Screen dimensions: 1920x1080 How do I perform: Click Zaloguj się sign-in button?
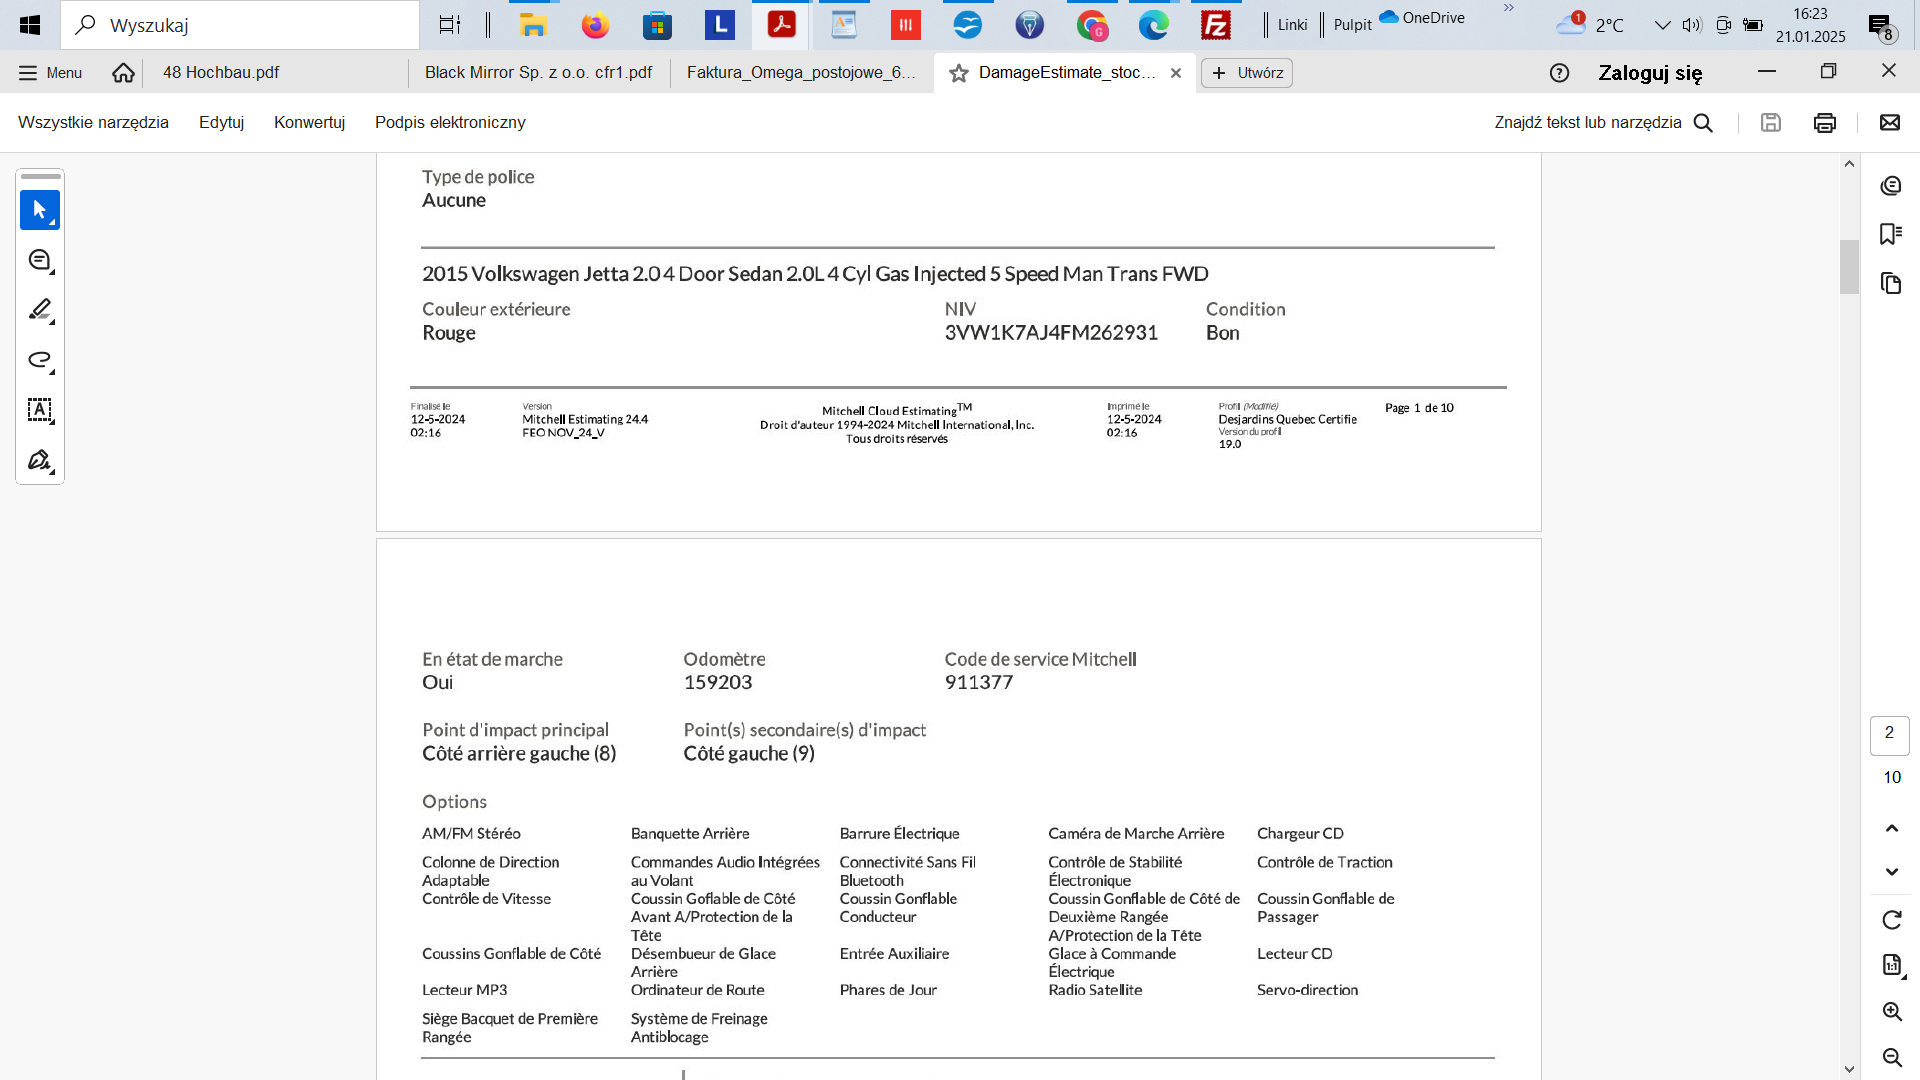pyautogui.click(x=1650, y=72)
